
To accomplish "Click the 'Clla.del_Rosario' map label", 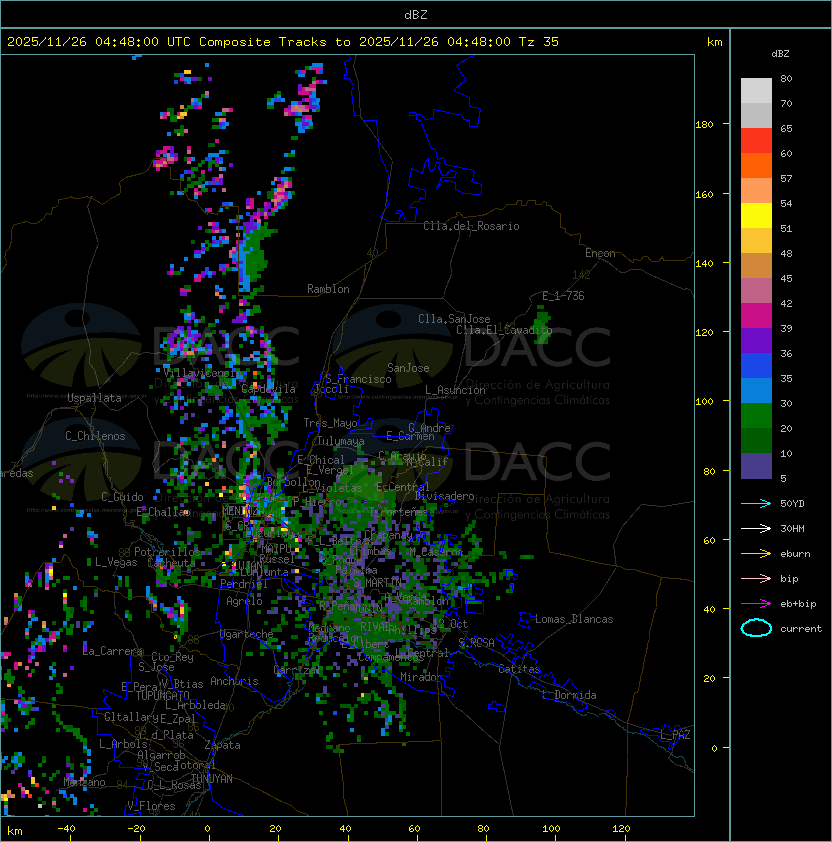I will pos(471,226).
